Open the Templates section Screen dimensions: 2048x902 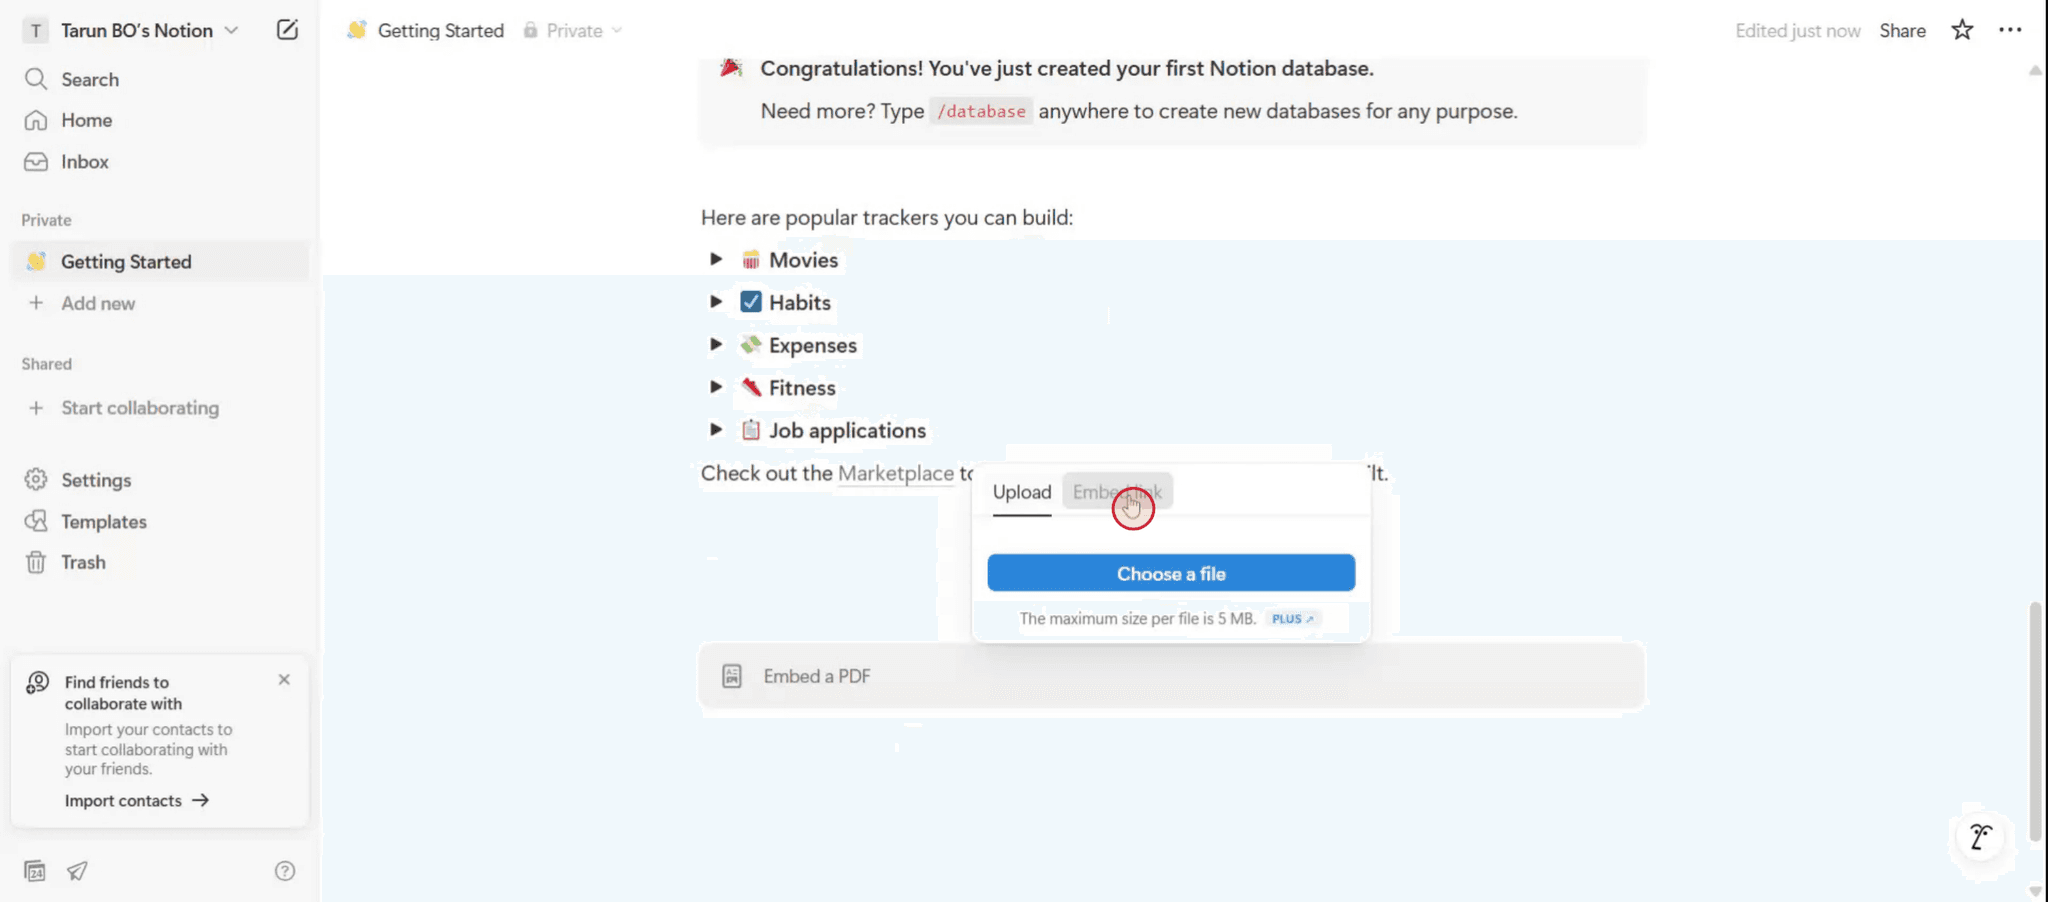102,521
